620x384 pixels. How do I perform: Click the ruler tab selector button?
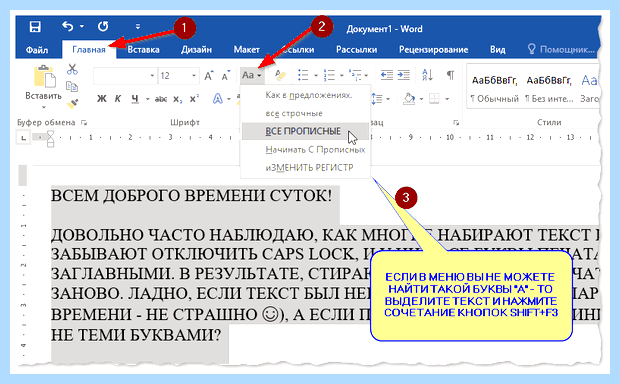pos(23,138)
